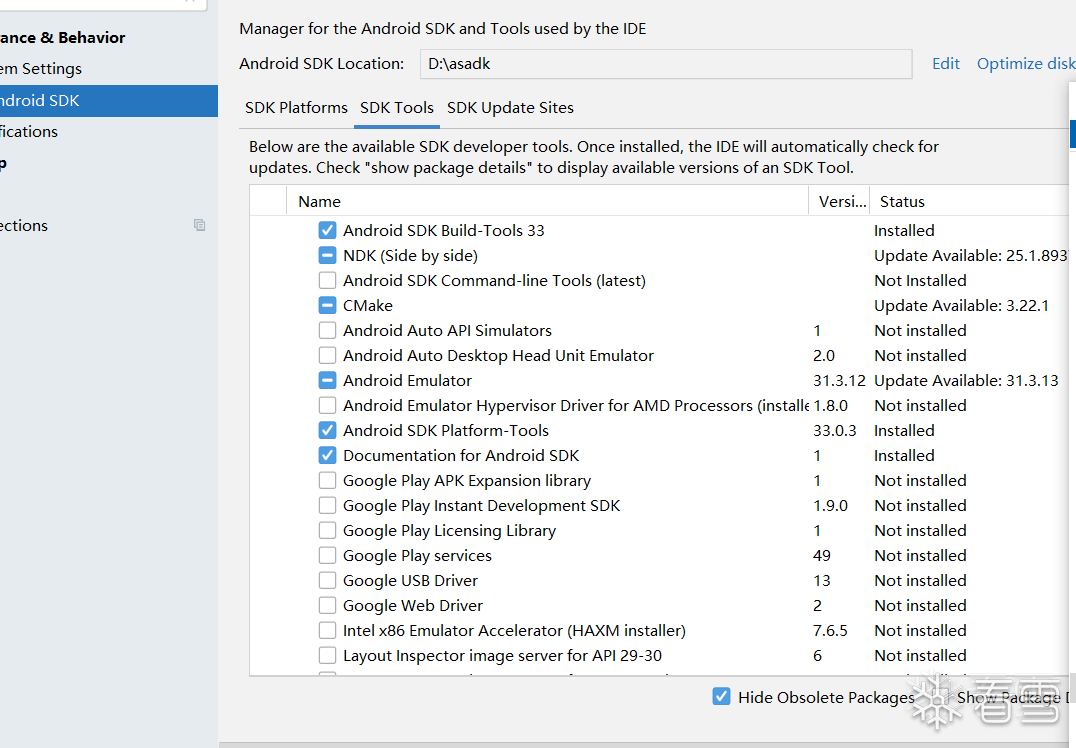Switch to the SDK Platforms tab
1076x748 pixels.
[296, 108]
